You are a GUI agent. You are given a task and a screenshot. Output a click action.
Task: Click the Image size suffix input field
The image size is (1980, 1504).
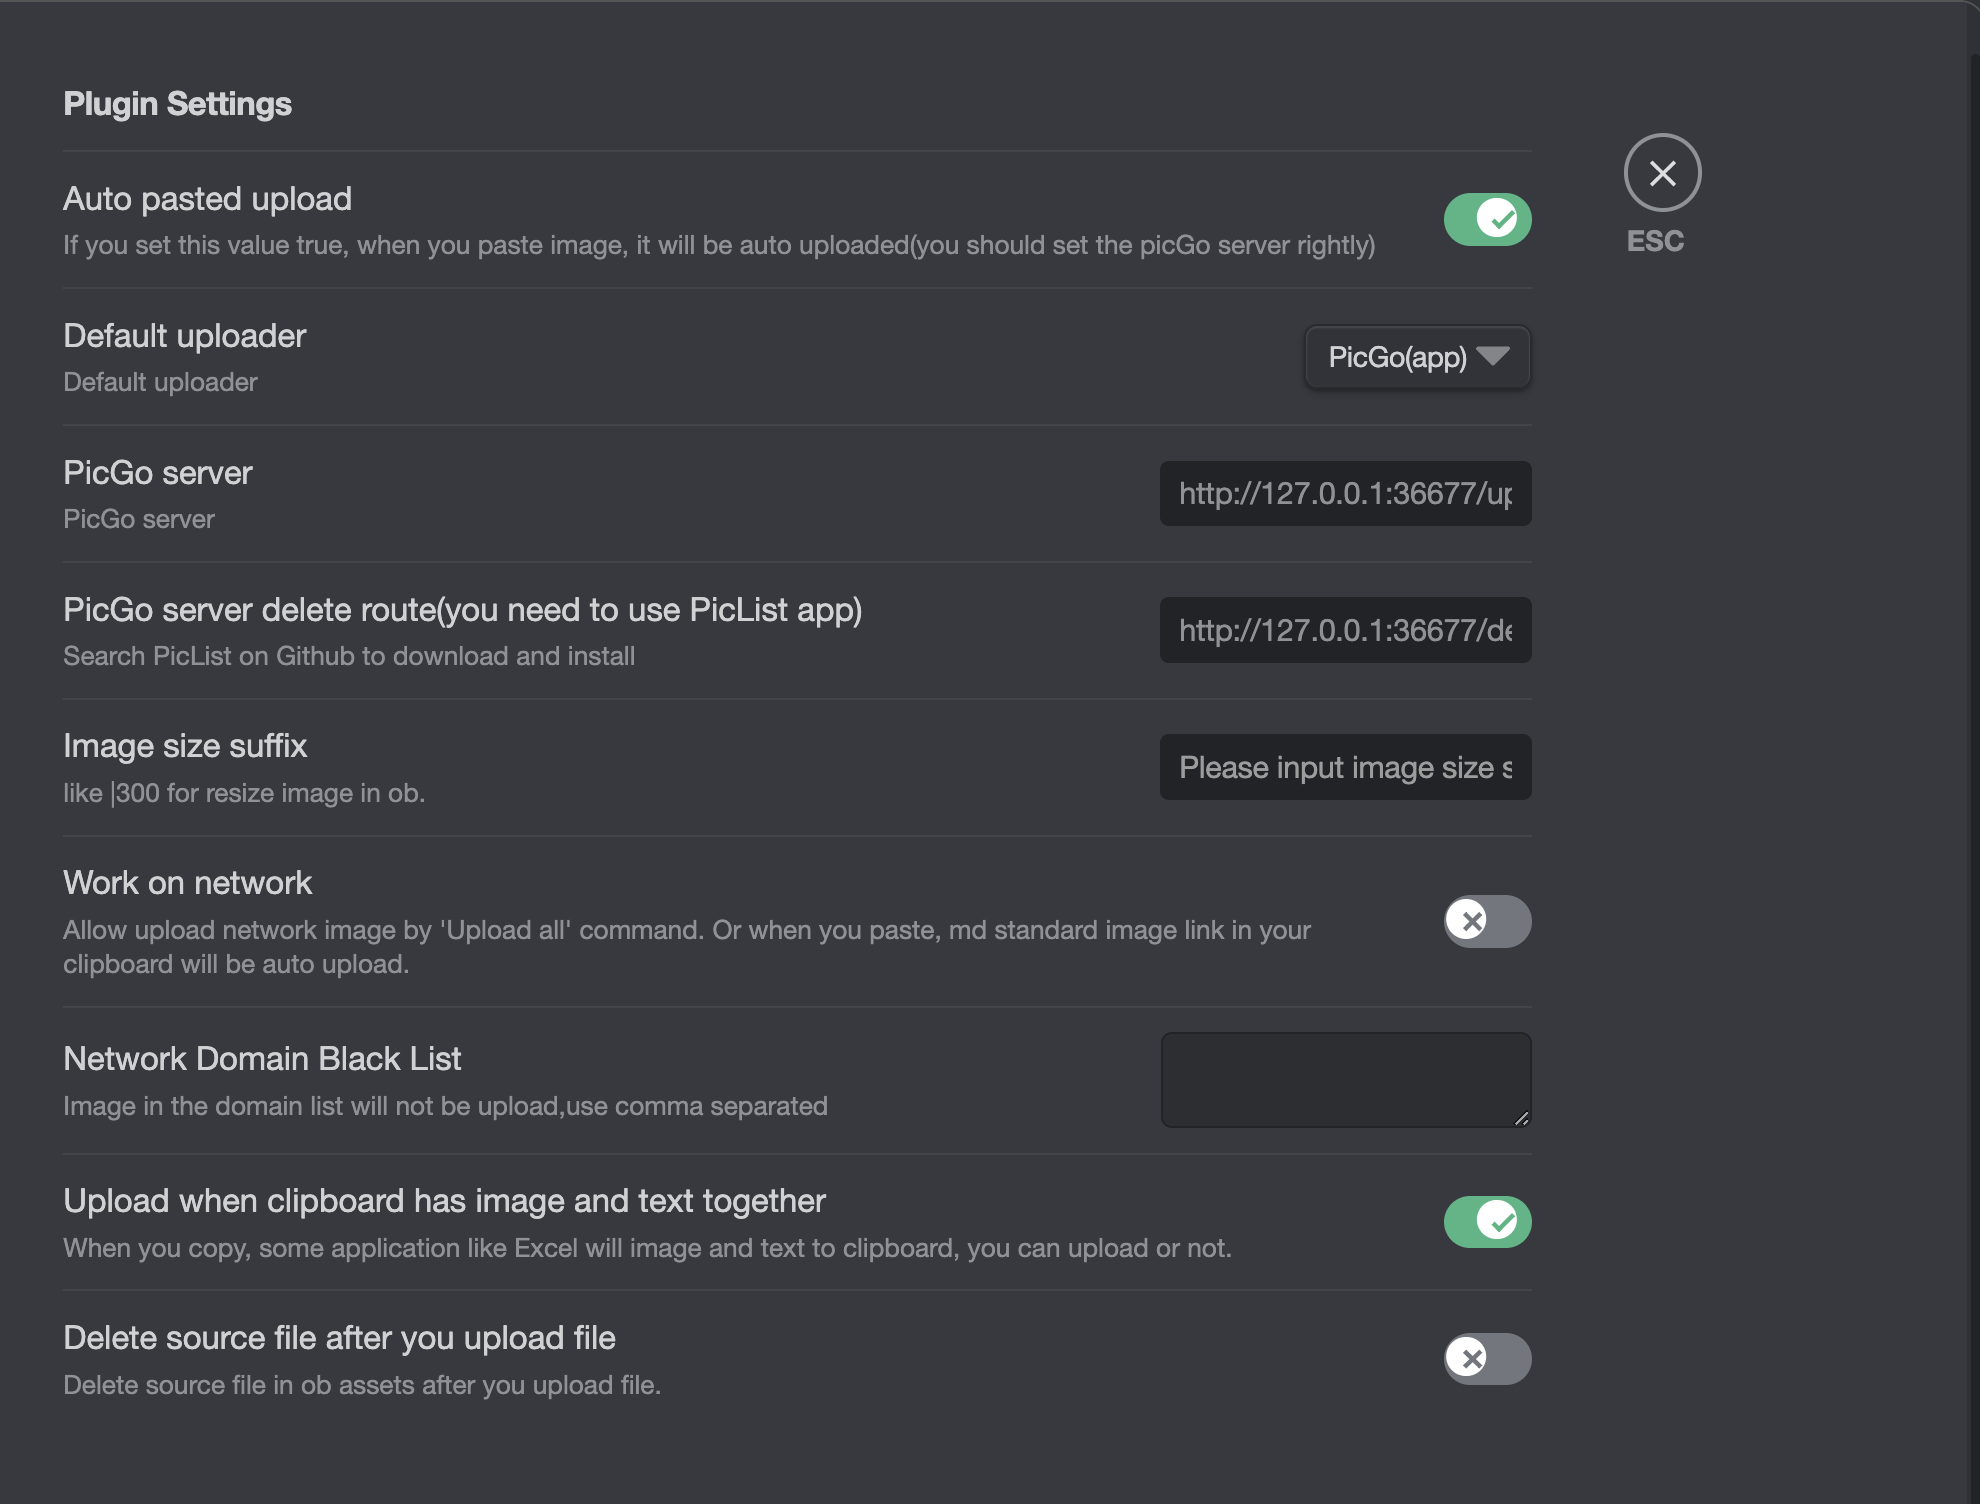click(x=1345, y=767)
